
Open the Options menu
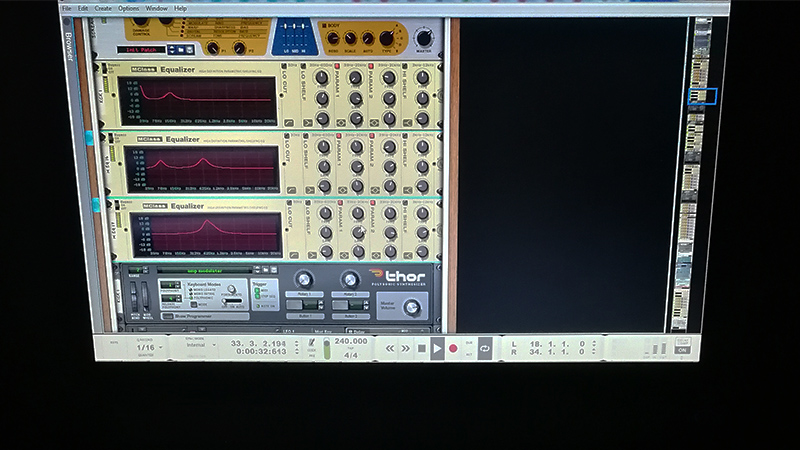(x=129, y=8)
